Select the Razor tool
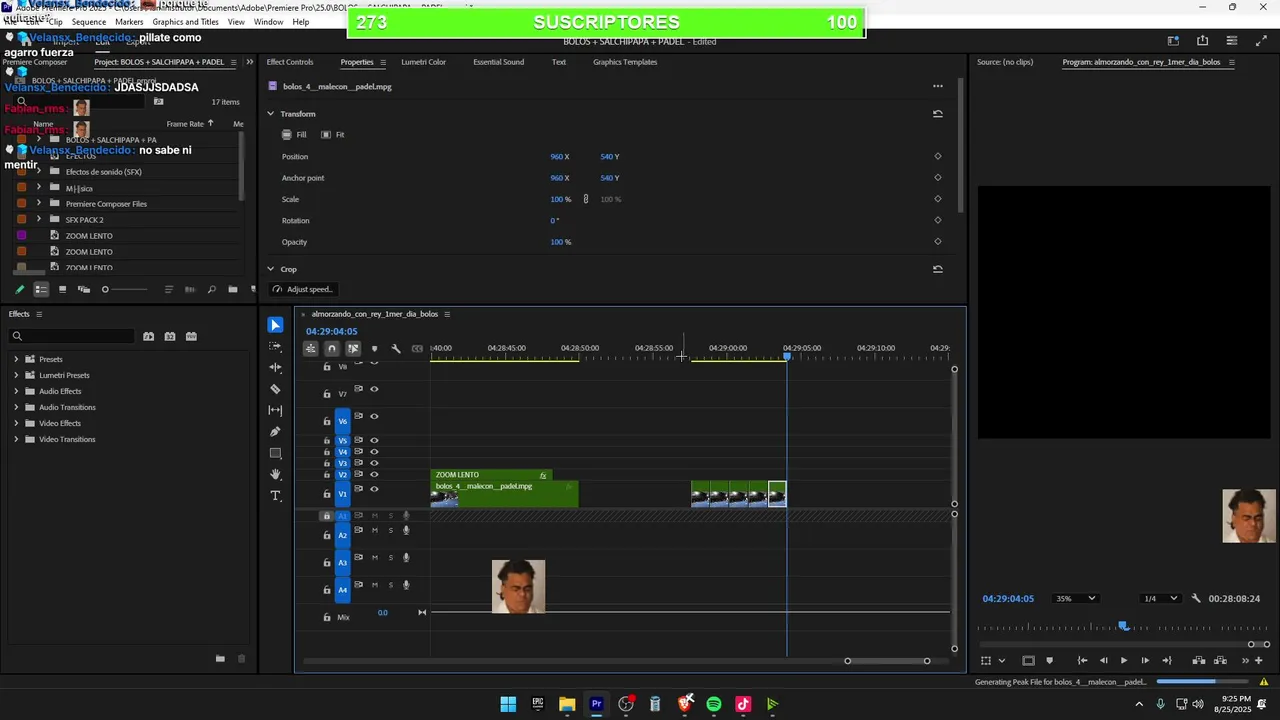1280x720 pixels. (275, 389)
